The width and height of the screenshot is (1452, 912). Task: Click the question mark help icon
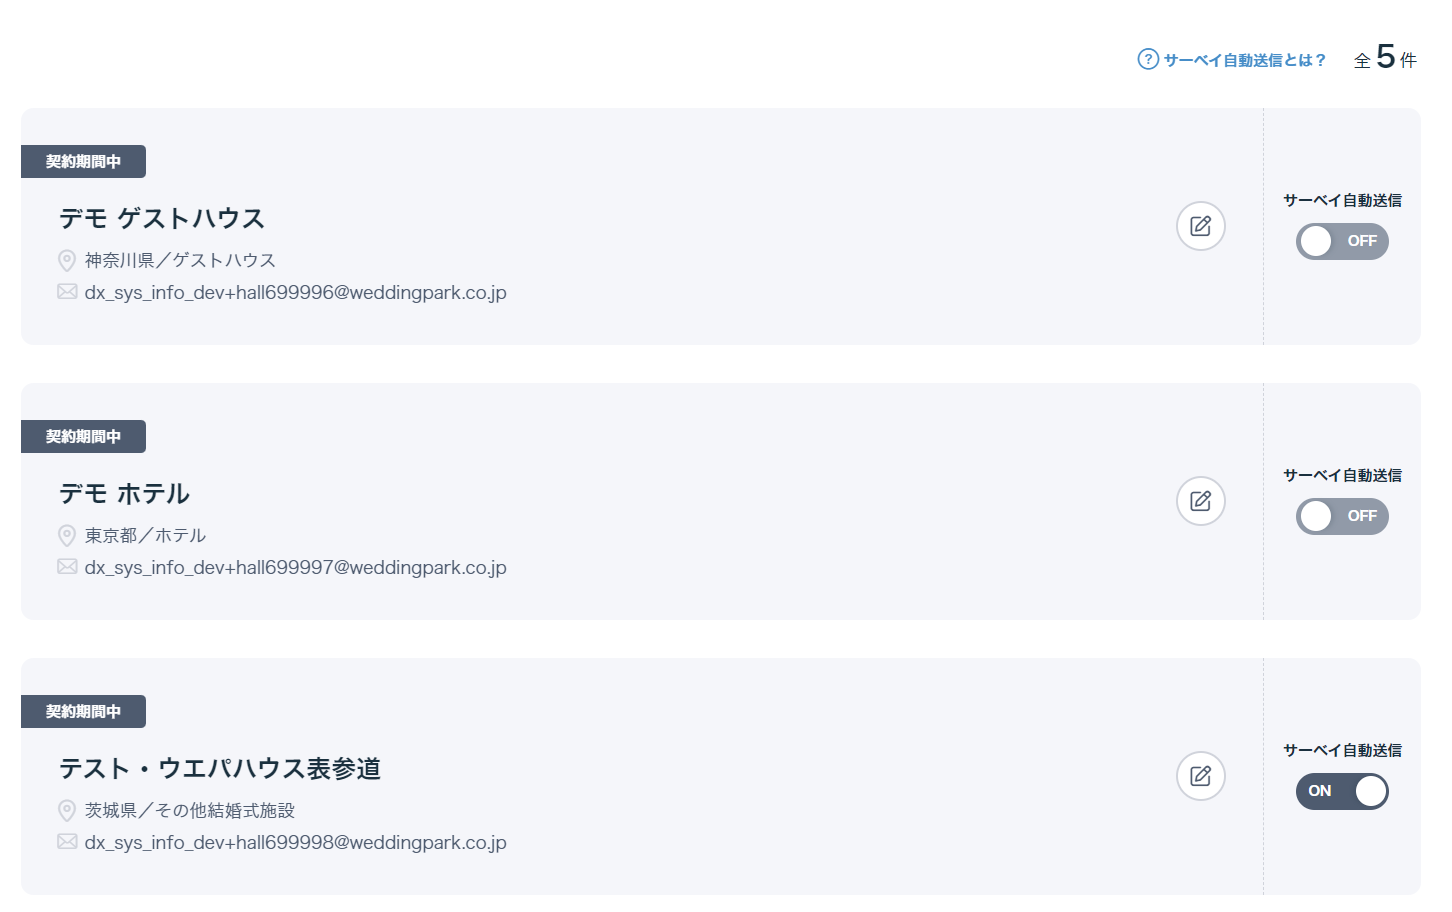(1148, 59)
